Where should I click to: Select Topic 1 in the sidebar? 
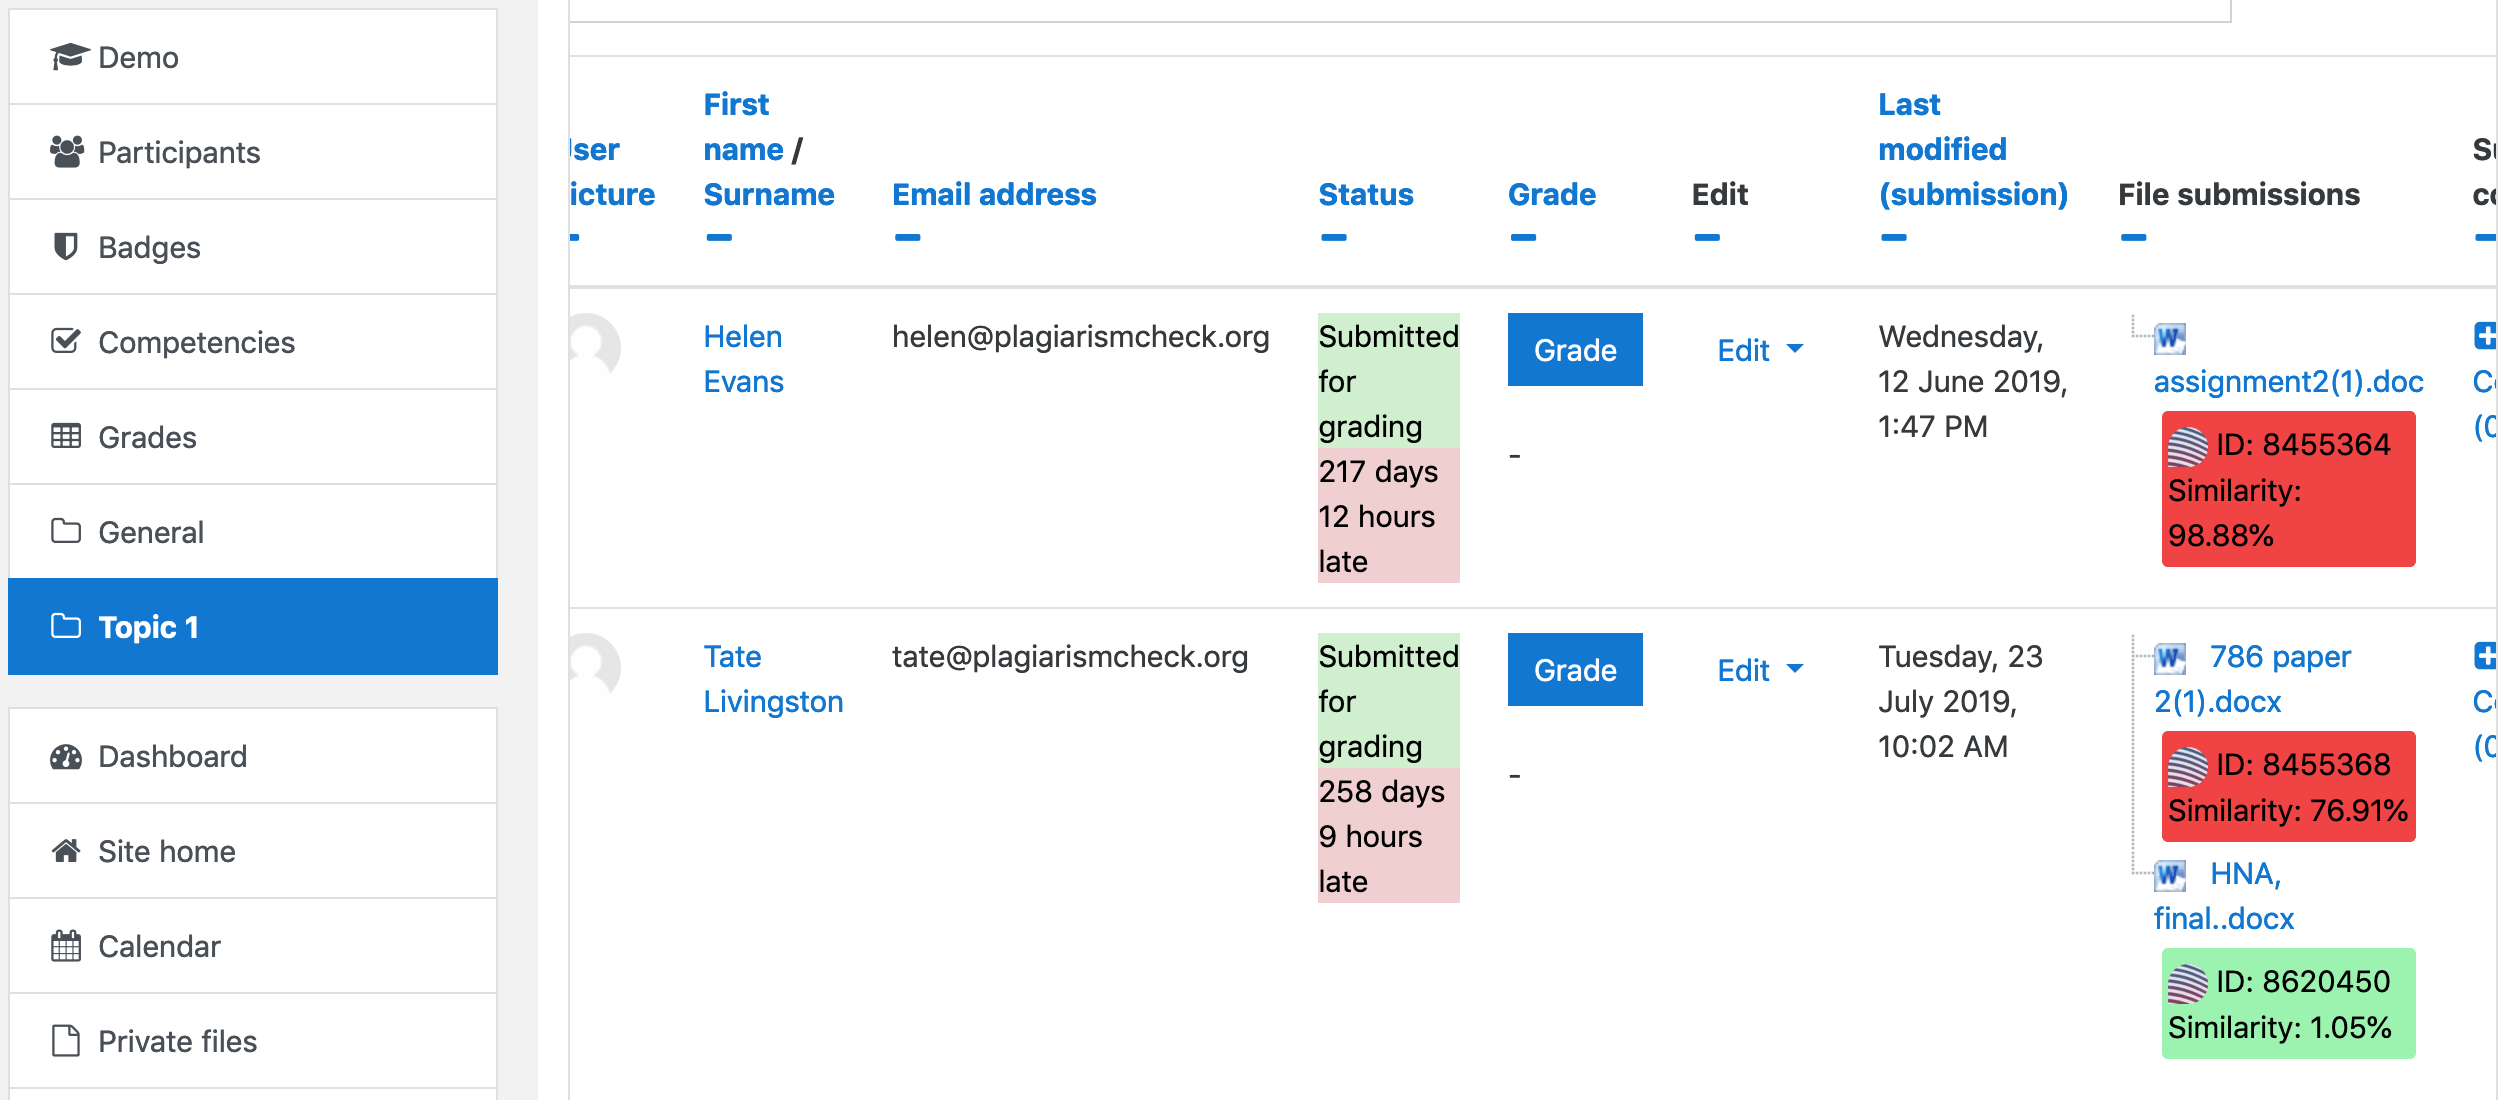click(x=150, y=627)
